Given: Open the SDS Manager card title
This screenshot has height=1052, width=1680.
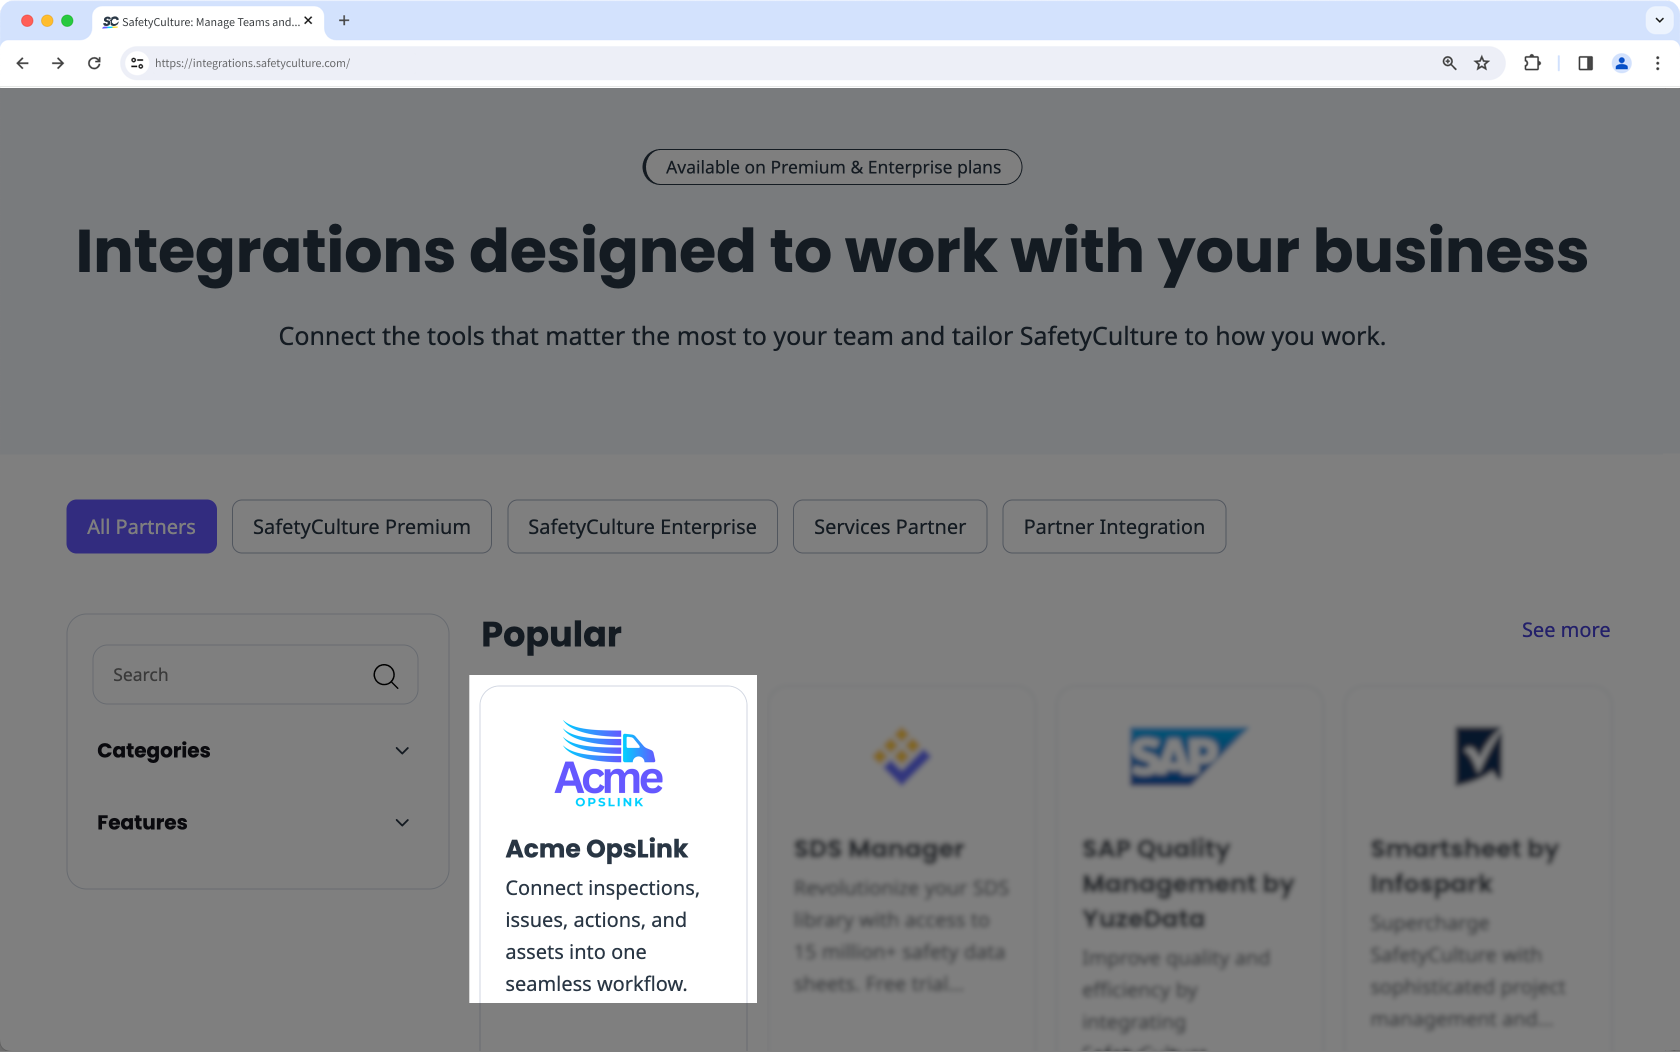Looking at the screenshot, I should point(879,849).
